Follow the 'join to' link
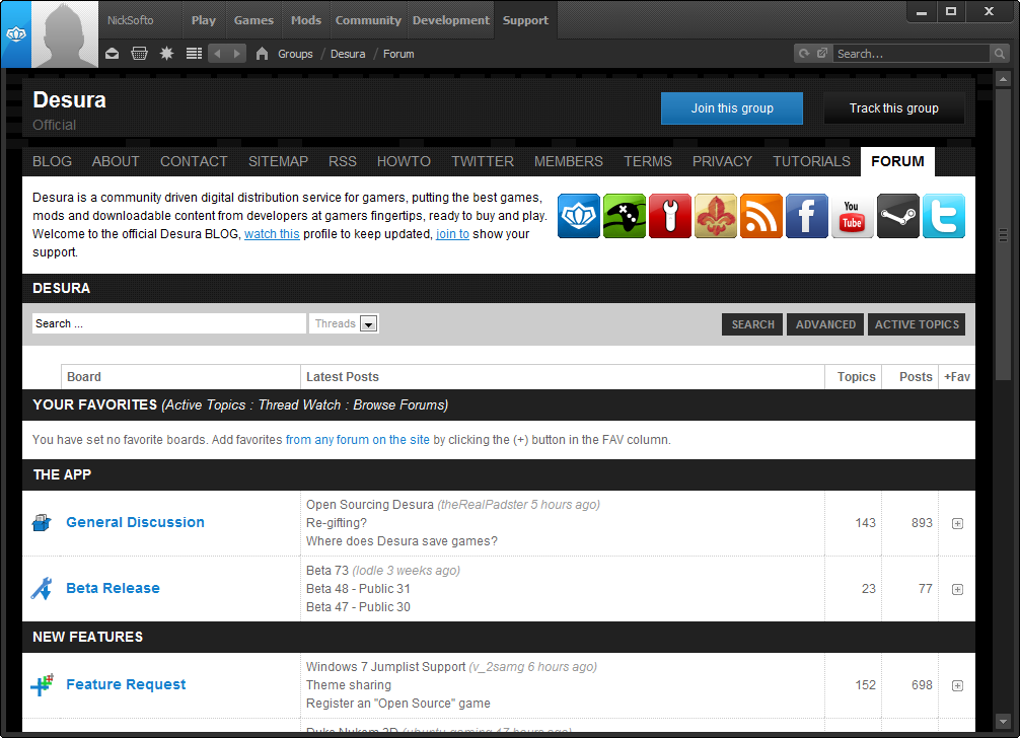The width and height of the screenshot is (1020, 738). click(452, 234)
